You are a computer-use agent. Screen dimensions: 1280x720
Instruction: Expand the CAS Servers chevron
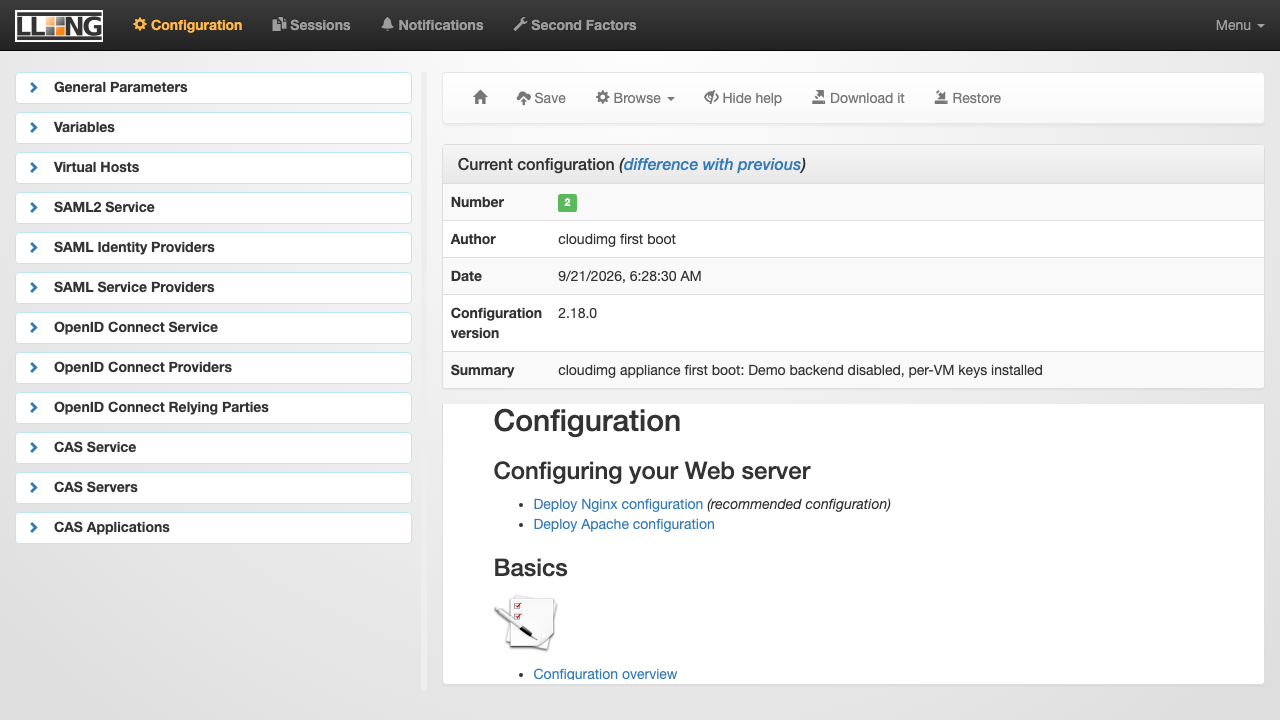[x=33, y=487]
